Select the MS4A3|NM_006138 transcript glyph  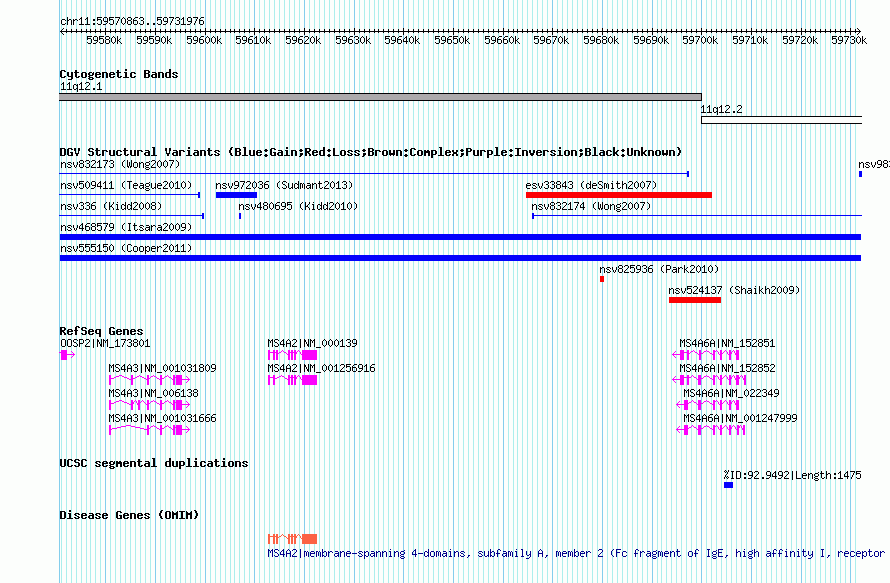tap(149, 405)
